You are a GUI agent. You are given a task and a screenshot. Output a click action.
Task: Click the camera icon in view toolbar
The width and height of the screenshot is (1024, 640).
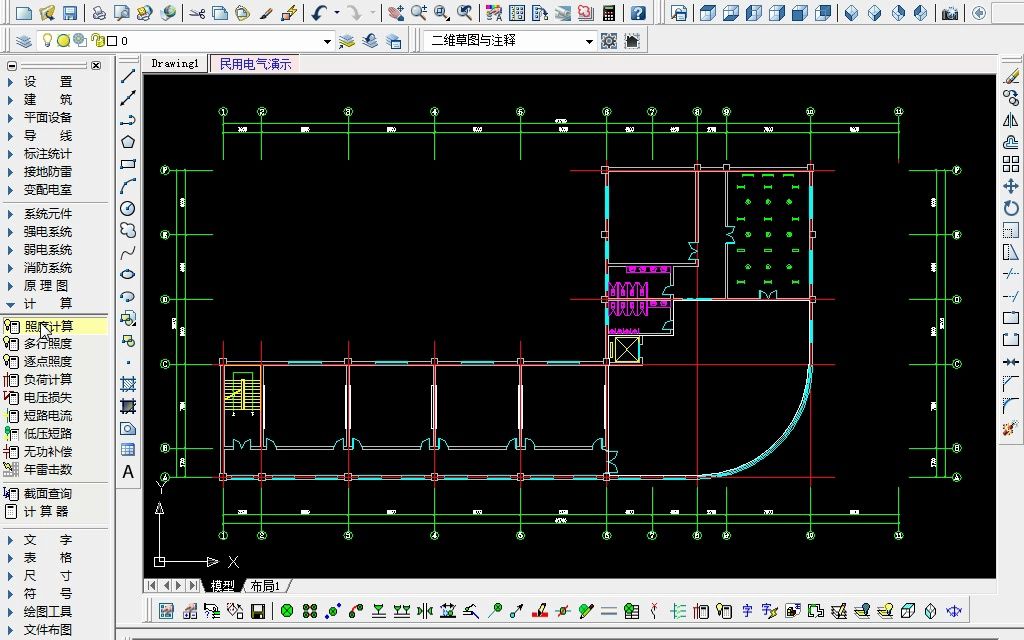[950, 12]
